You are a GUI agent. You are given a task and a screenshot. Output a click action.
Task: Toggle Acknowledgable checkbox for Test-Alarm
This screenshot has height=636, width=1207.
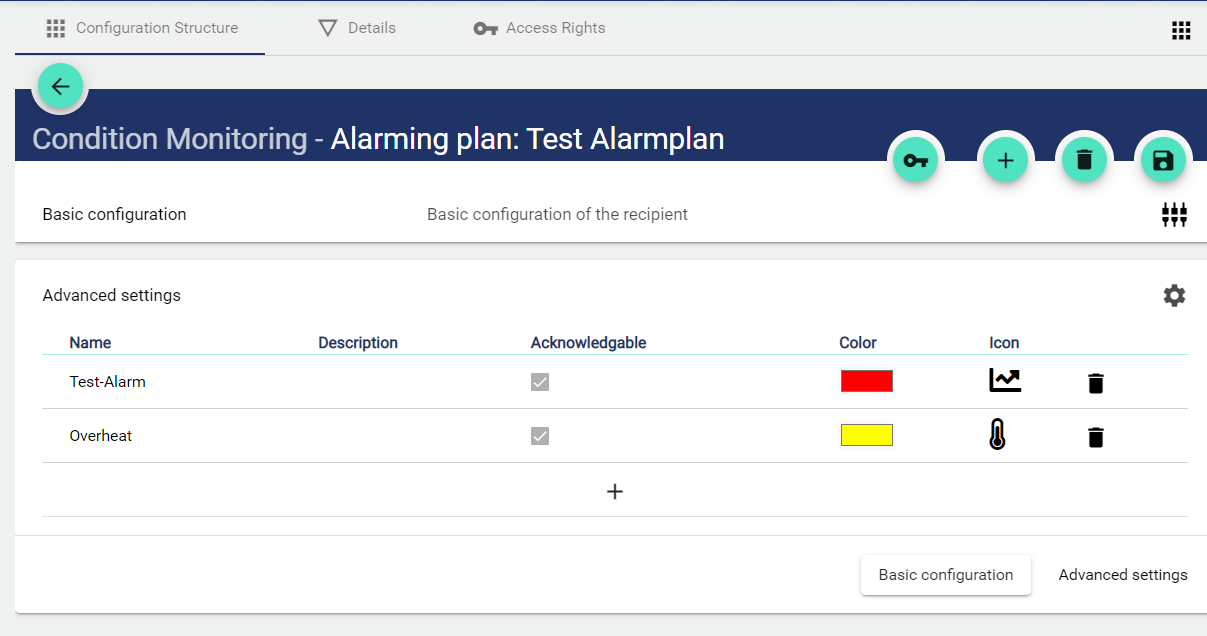pyautogui.click(x=540, y=382)
